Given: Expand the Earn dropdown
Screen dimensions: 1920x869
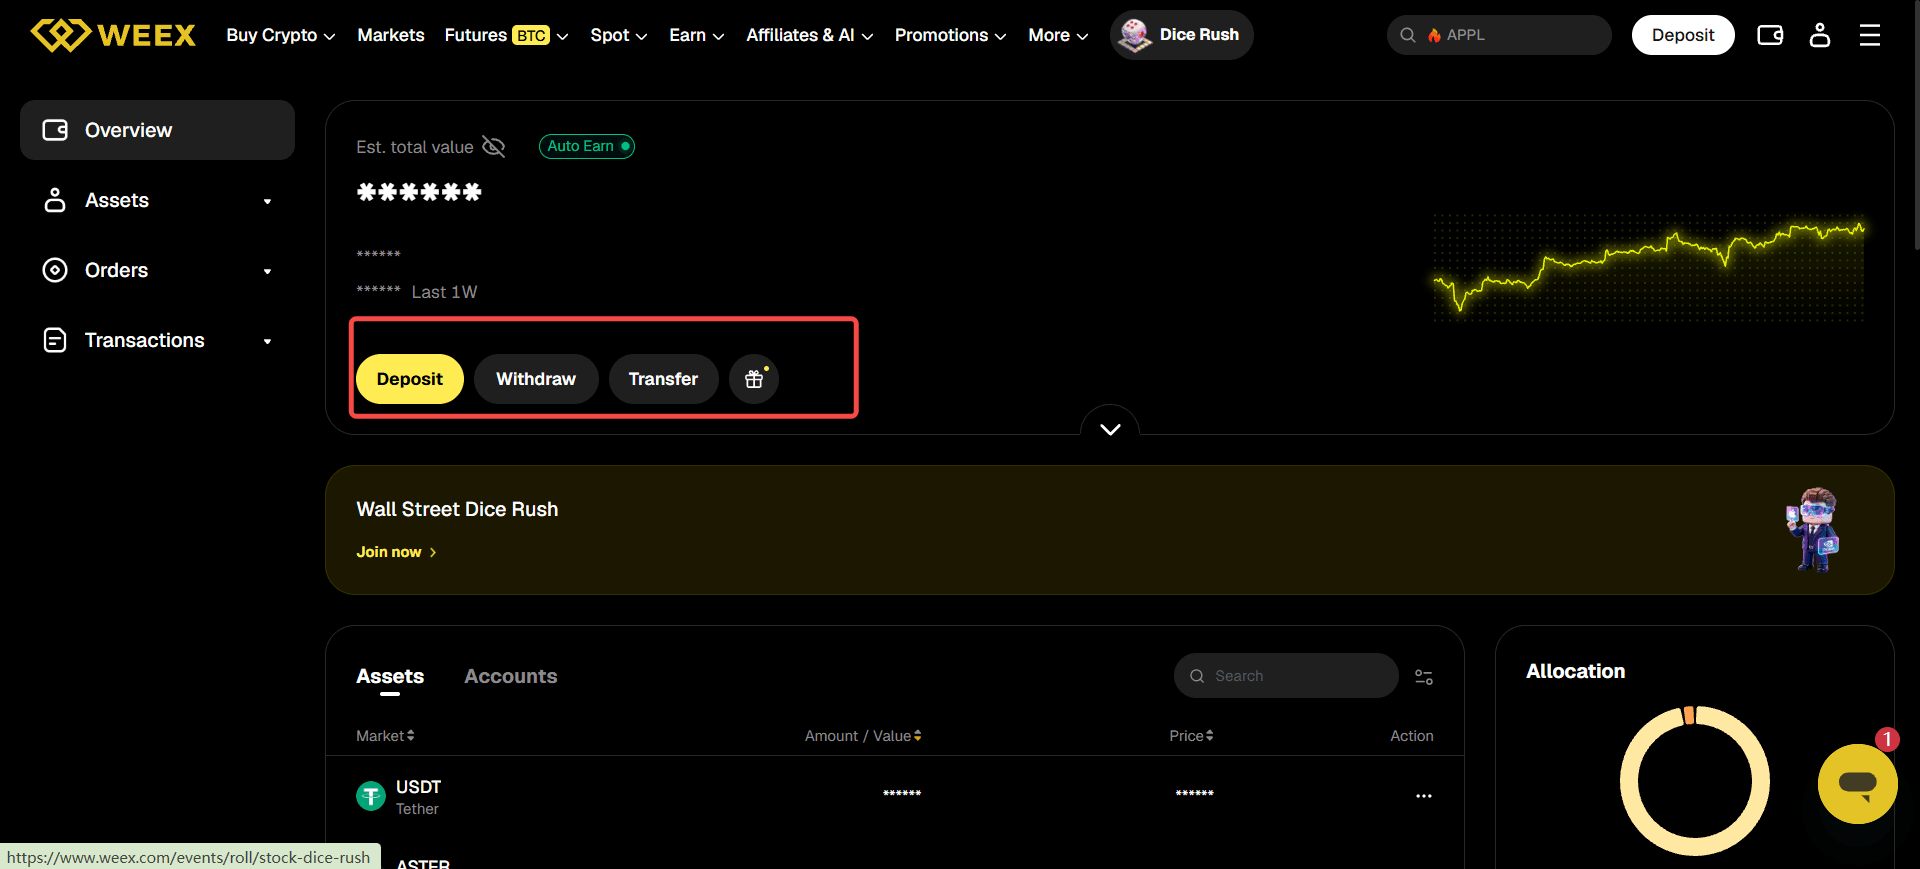Looking at the screenshot, I should pyautogui.click(x=697, y=35).
